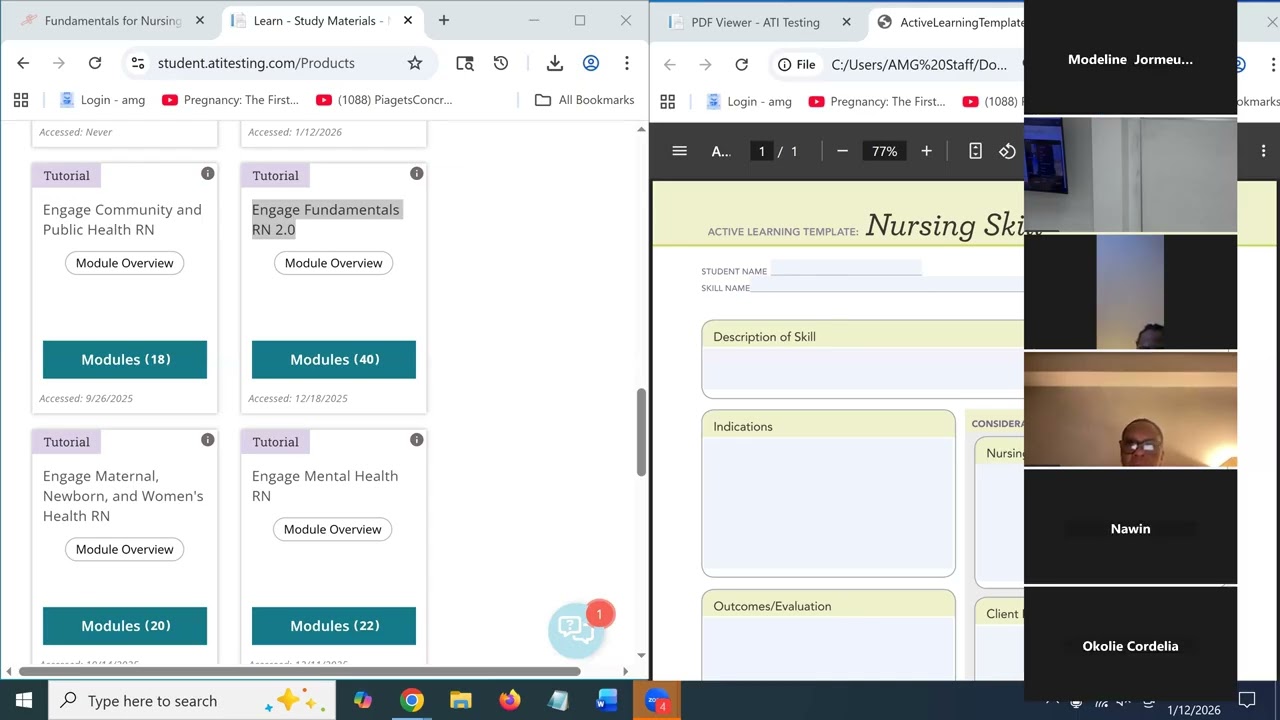Open the Windows Start menu
Image resolution: width=1280 pixels, height=720 pixels.
(x=24, y=700)
